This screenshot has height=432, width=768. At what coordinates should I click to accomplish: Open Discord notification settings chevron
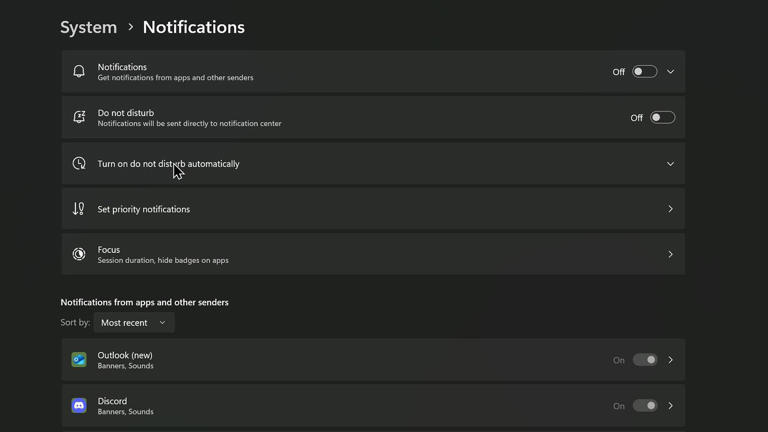[671, 406]
